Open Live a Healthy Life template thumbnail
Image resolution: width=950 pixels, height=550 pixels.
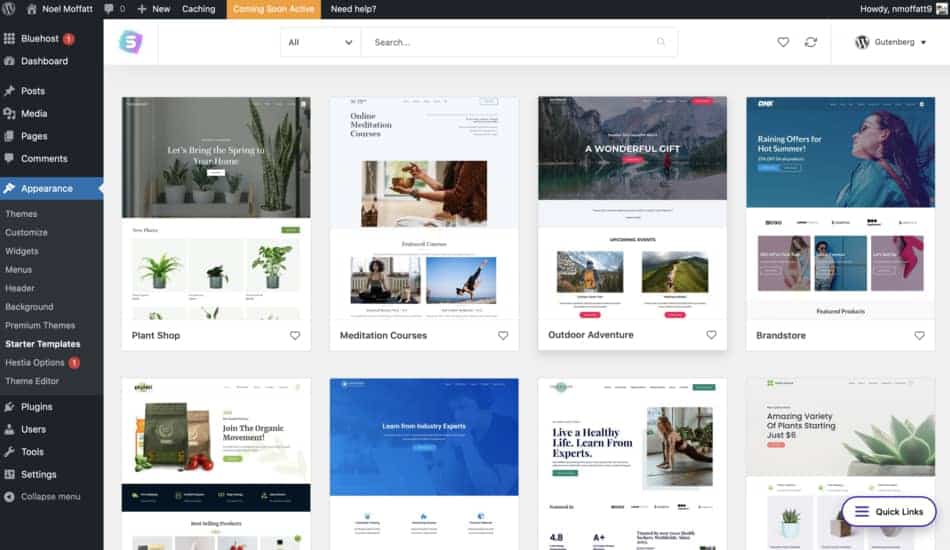click(632, 464)
